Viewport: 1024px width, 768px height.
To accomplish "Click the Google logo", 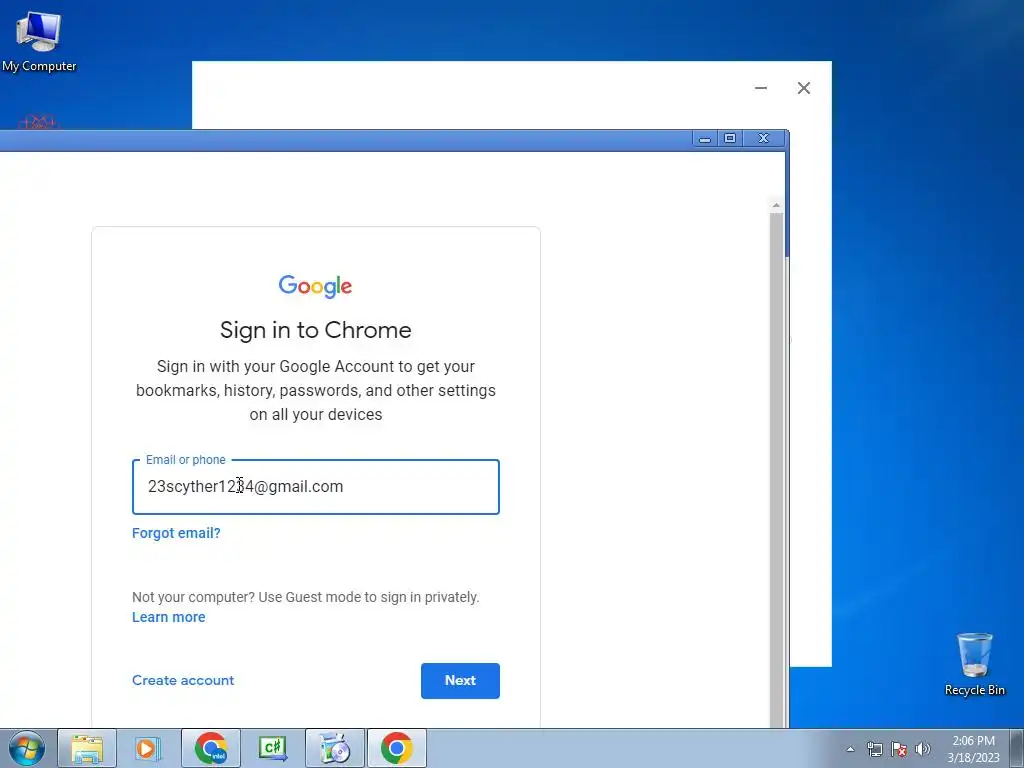I will coord(315,286).
